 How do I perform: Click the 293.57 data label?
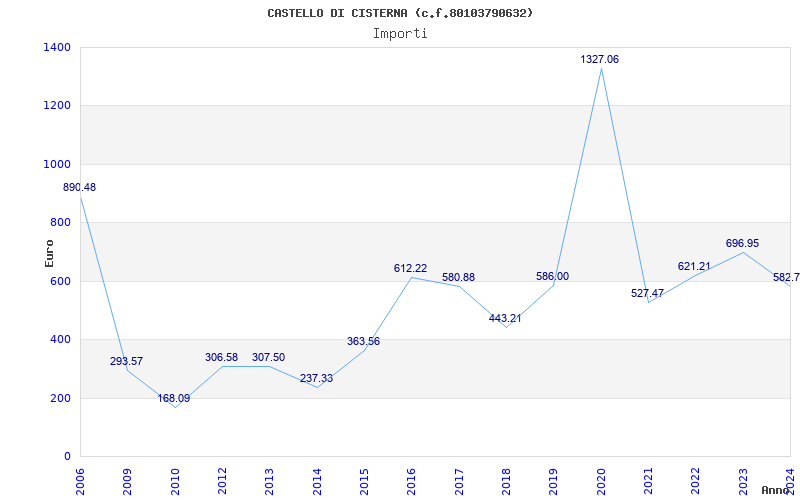(x=126, y=362)
